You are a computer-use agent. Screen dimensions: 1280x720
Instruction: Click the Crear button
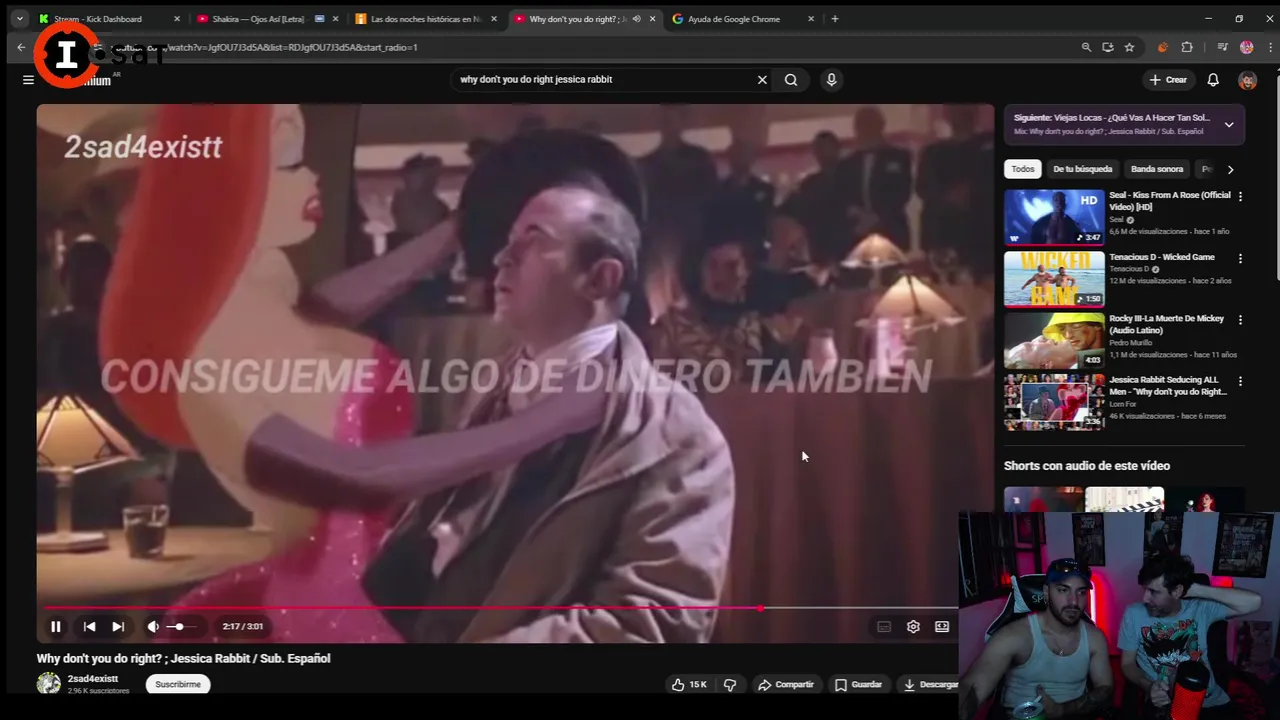click(x=1168, y=80)
